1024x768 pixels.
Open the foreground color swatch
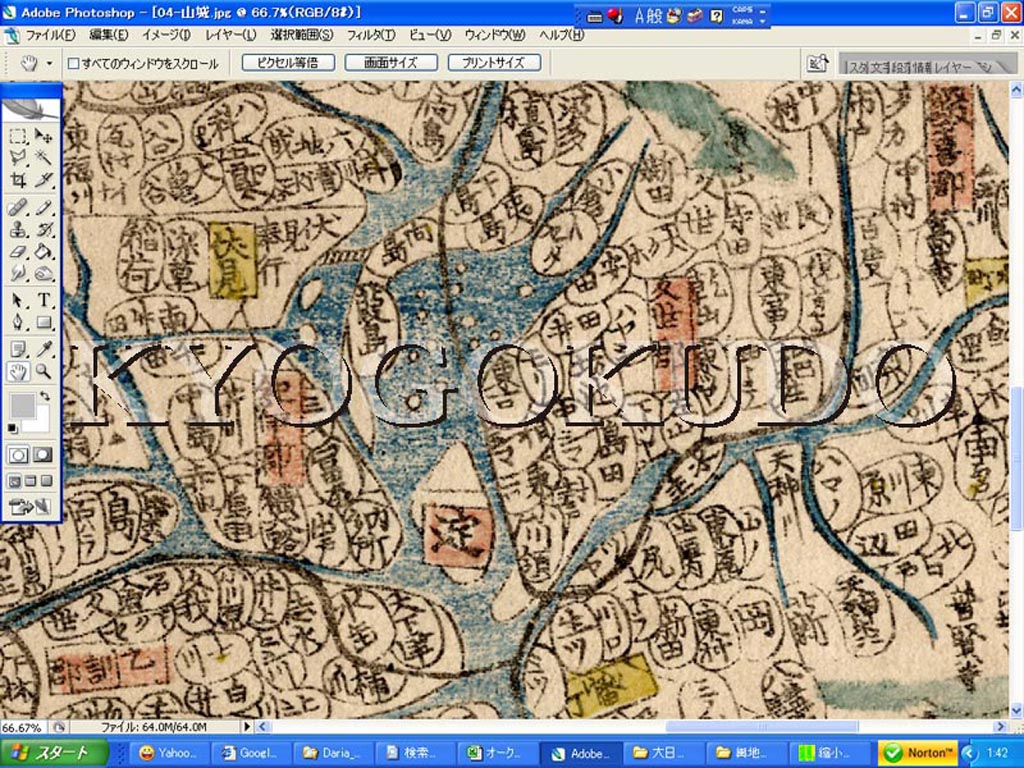(x=22, y=405)
